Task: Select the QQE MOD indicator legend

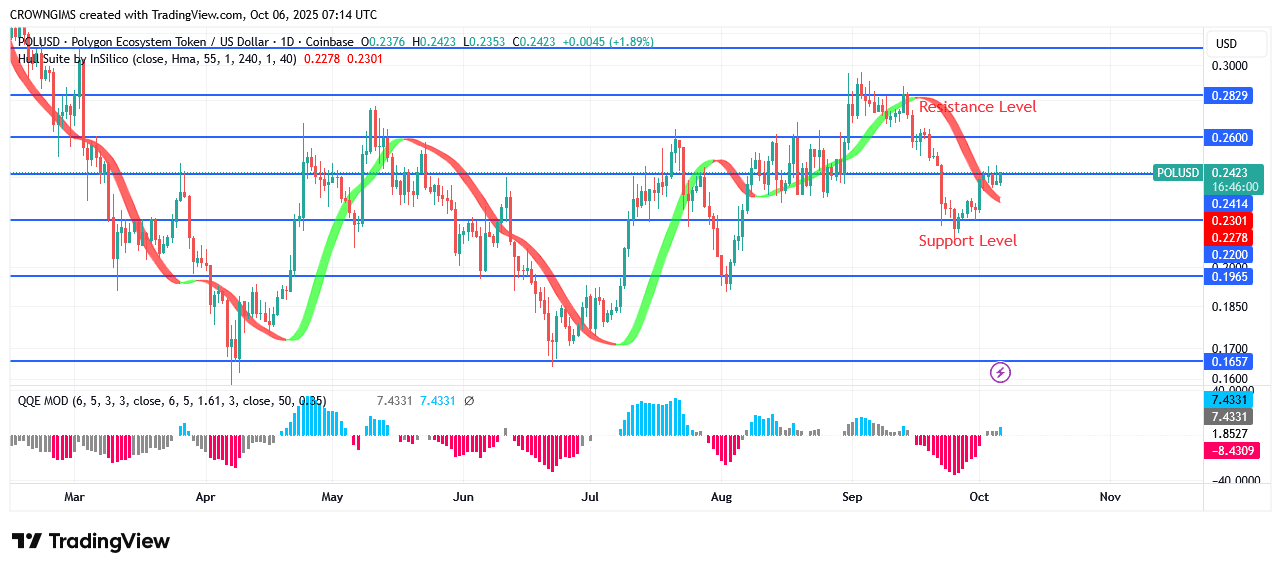Action: (x=45, y=401)
